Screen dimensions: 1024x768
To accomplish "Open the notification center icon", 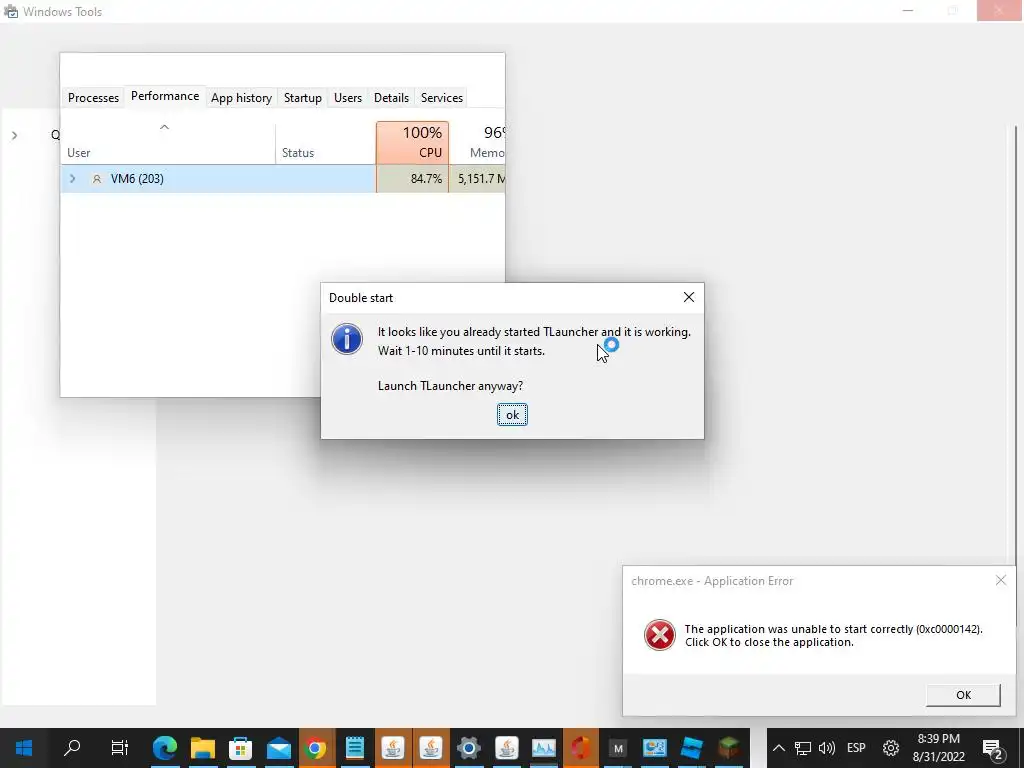I will click(993, 748).
